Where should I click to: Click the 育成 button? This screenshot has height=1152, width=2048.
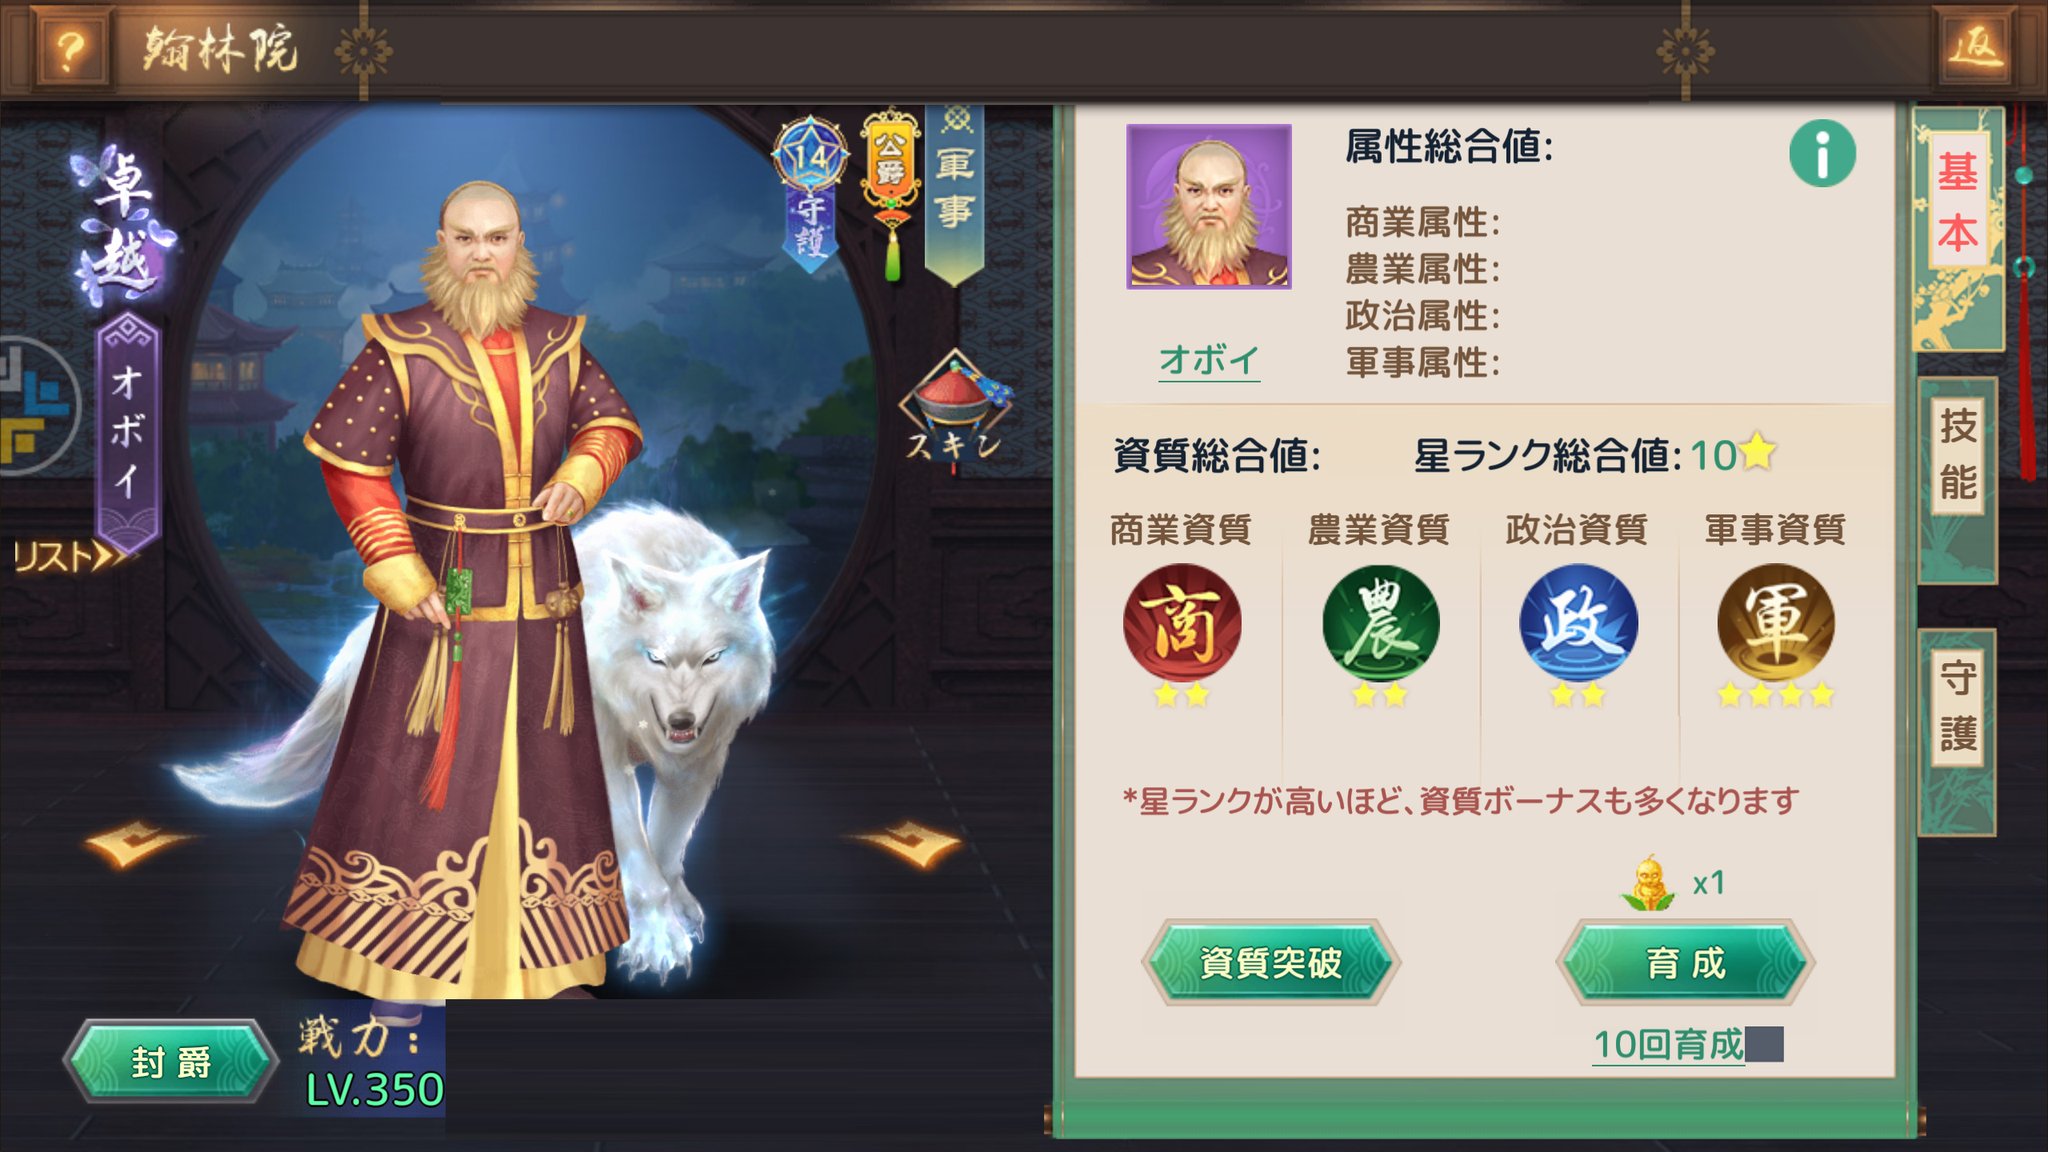pos(1686,962)
